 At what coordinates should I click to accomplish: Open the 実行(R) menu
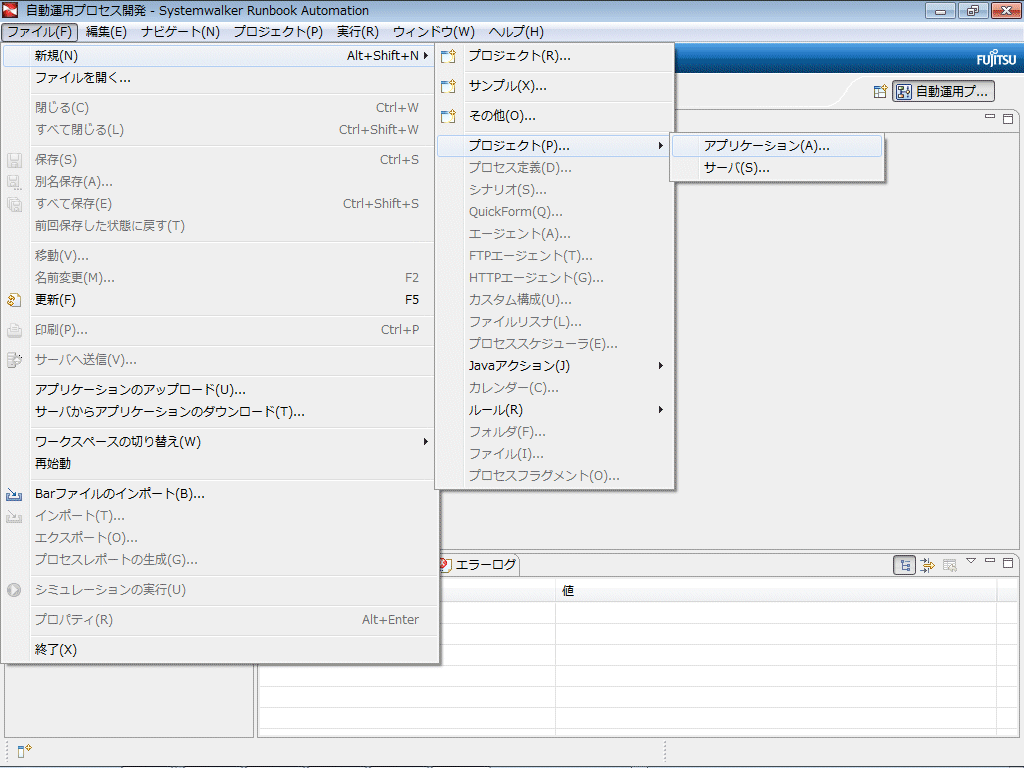point(358,32)
